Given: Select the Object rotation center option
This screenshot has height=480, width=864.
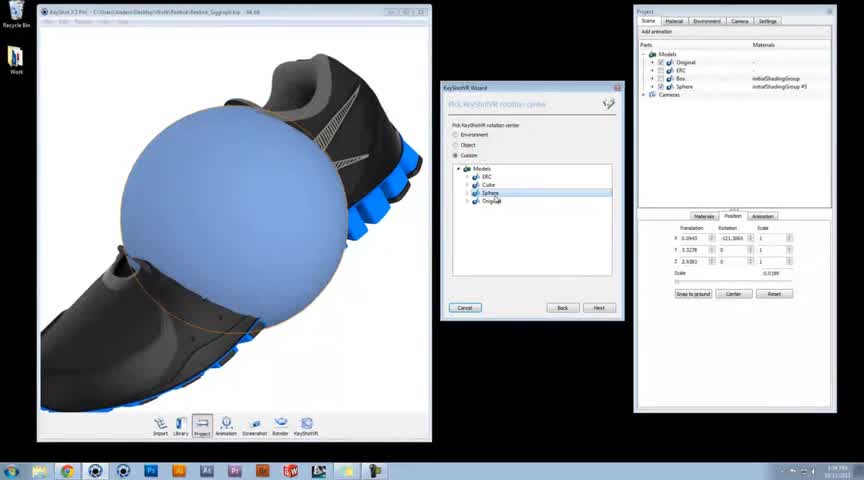Looking at the screenshot, I should coord(455,145).
